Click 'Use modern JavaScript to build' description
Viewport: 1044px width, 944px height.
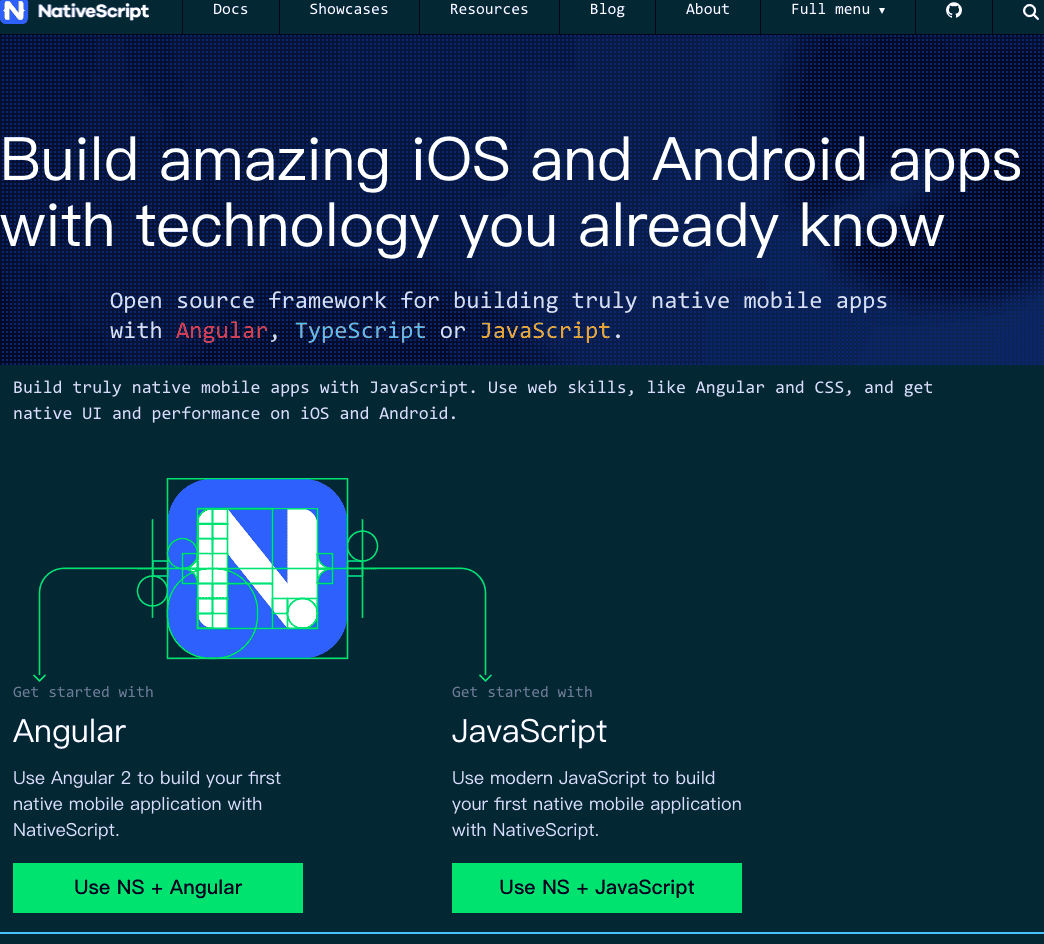(597, 804)
